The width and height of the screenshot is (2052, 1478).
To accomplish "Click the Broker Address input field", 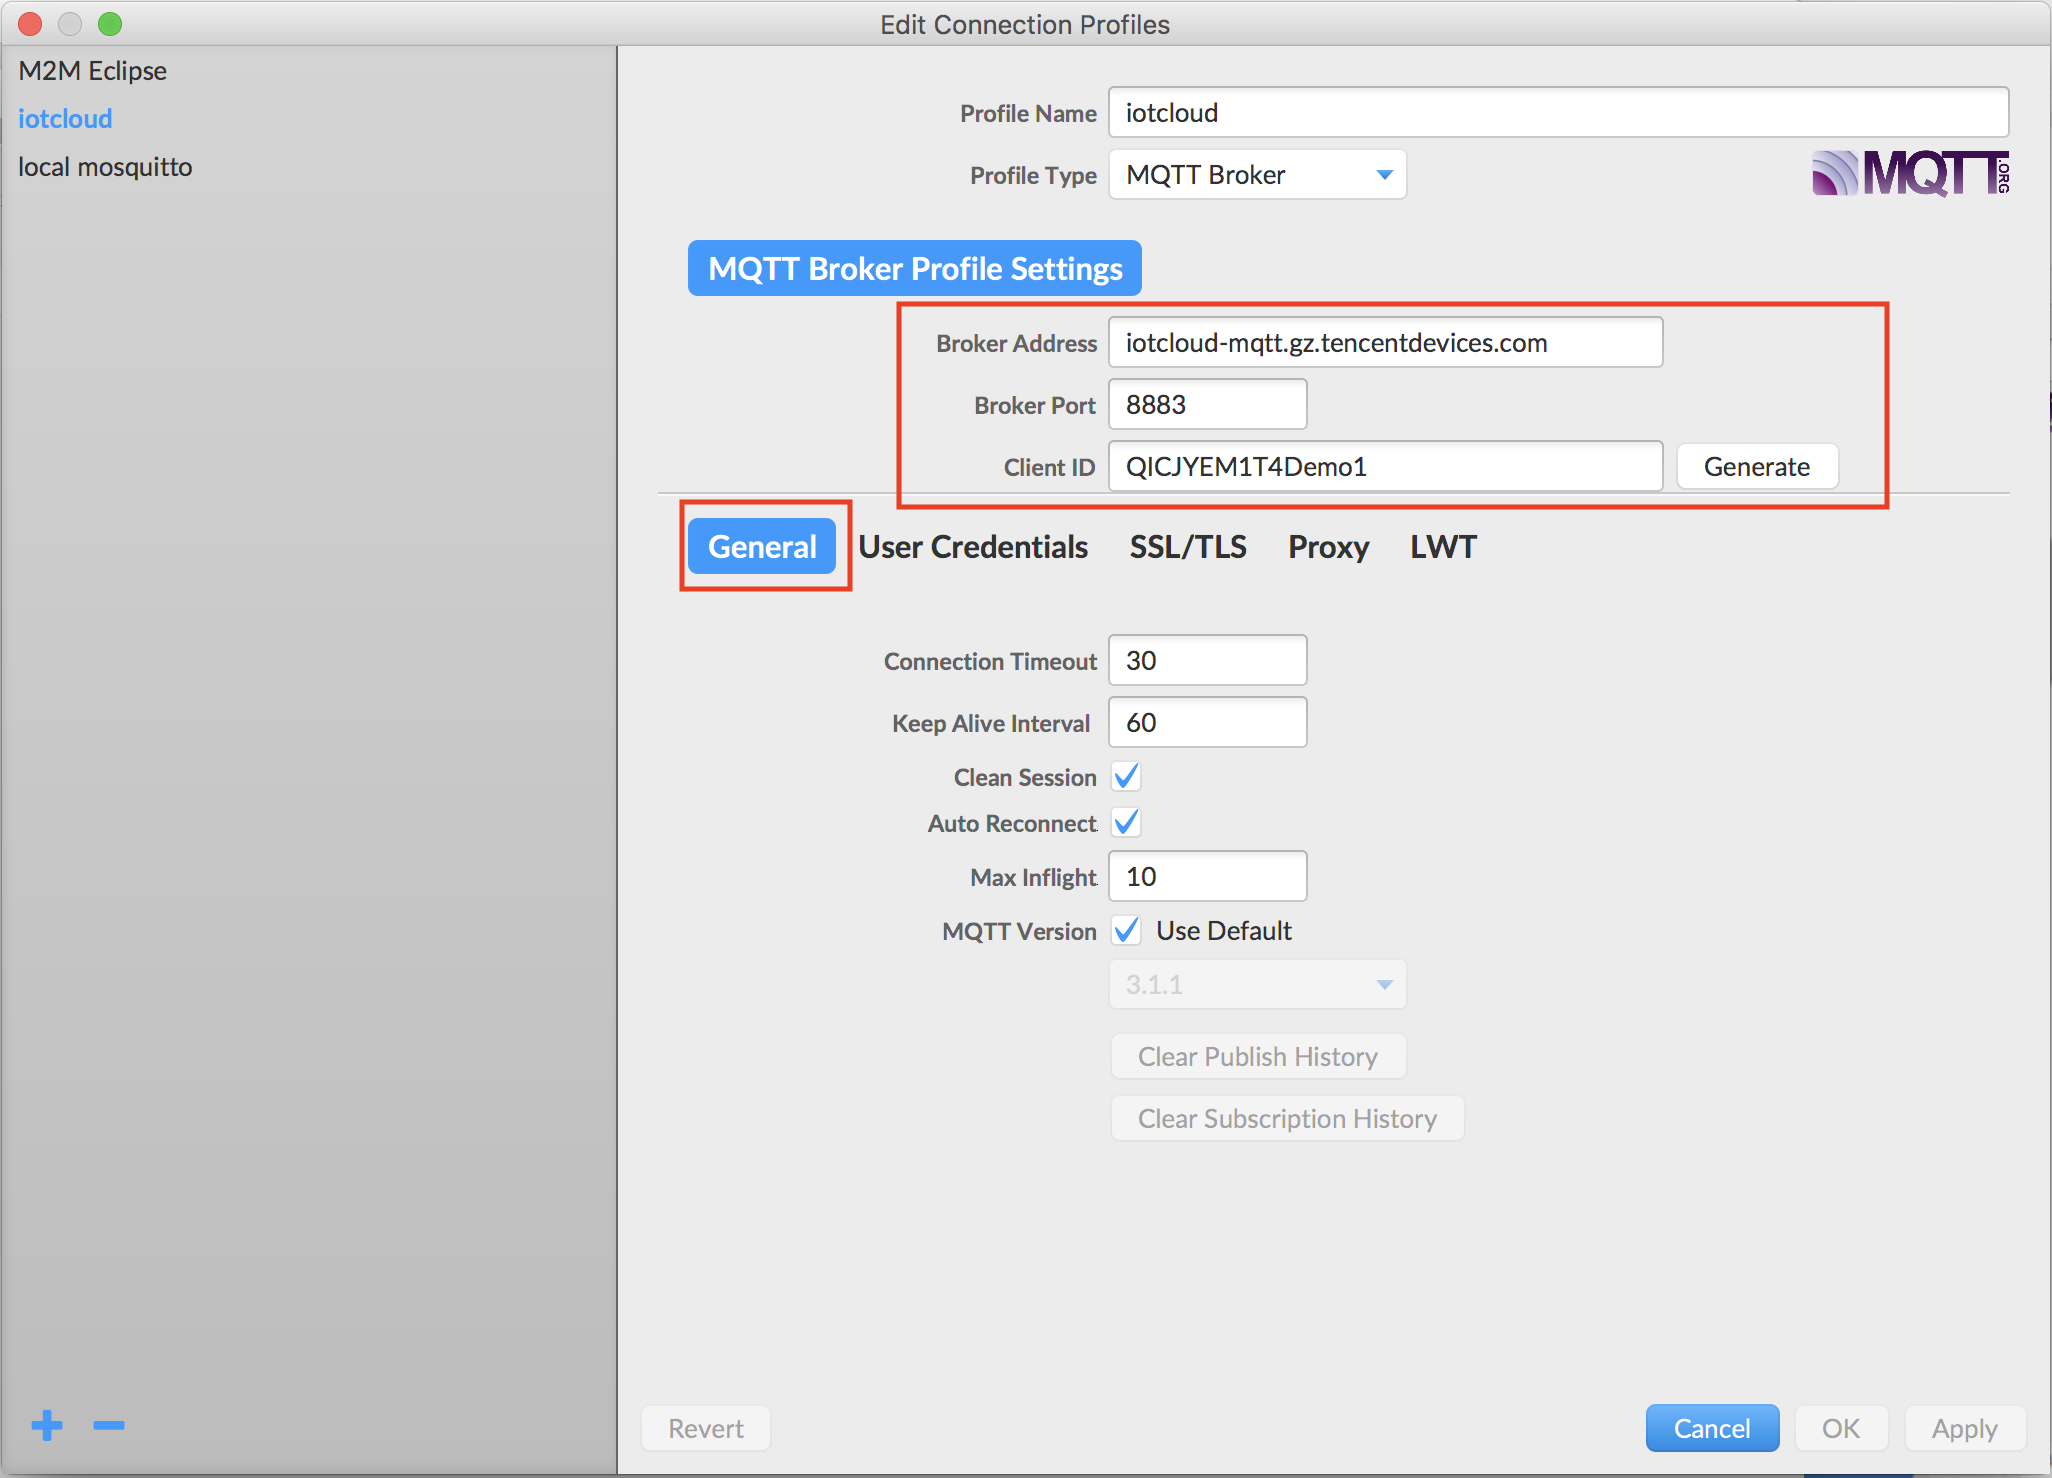I will [1385, 342].
